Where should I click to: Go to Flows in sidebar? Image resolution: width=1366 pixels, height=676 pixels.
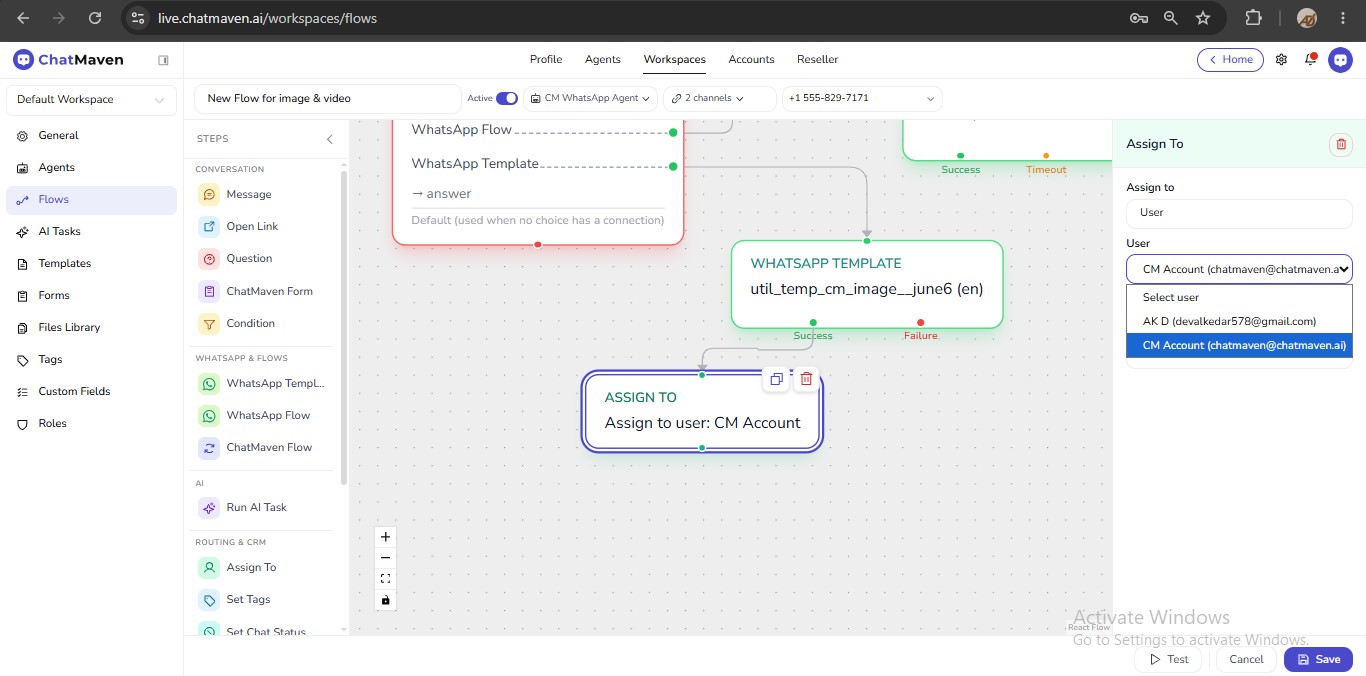(x=91, y=200)
